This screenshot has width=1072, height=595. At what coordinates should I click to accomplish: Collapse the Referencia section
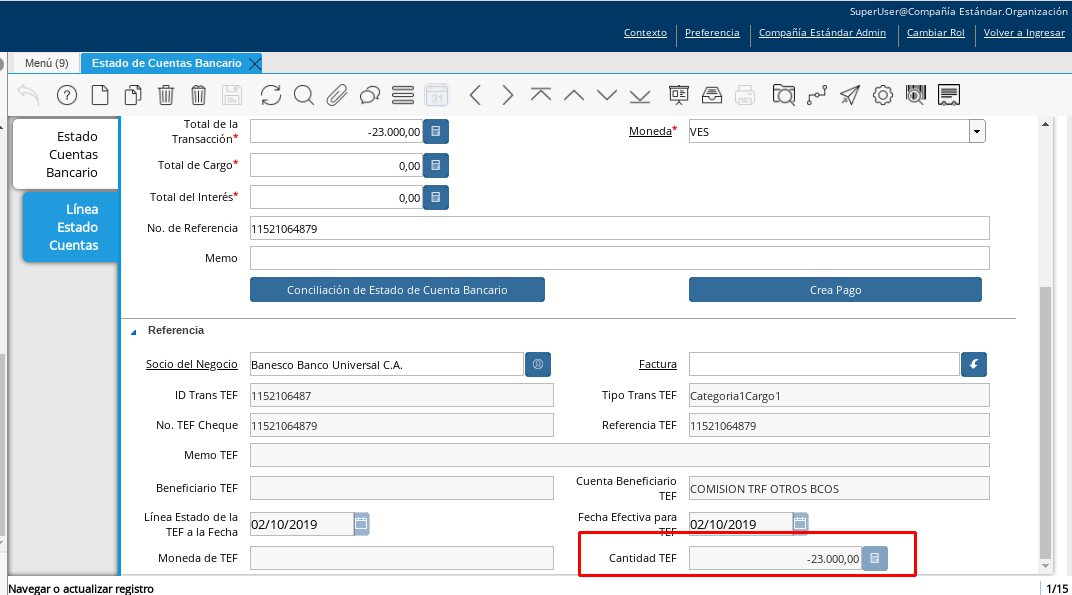[x=134, y=331]
